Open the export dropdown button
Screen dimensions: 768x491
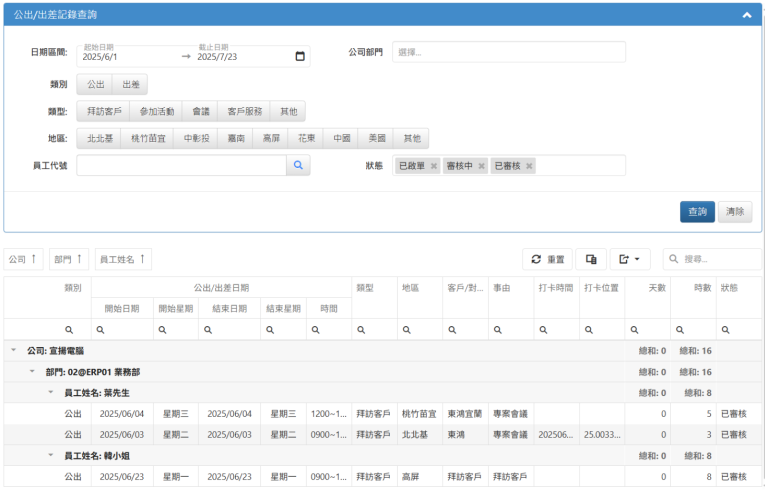click(630, 259)
